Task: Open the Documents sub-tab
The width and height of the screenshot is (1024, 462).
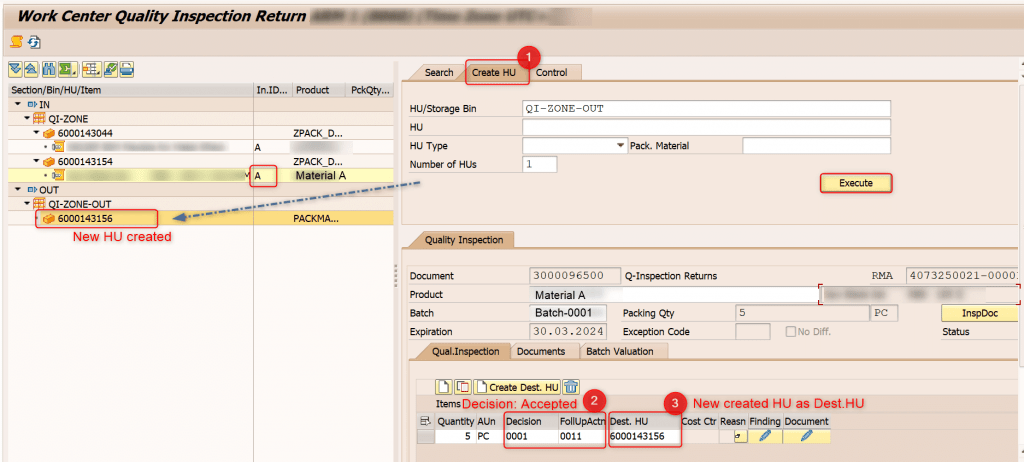Action: pyautogui.click(x=541, y=351)
